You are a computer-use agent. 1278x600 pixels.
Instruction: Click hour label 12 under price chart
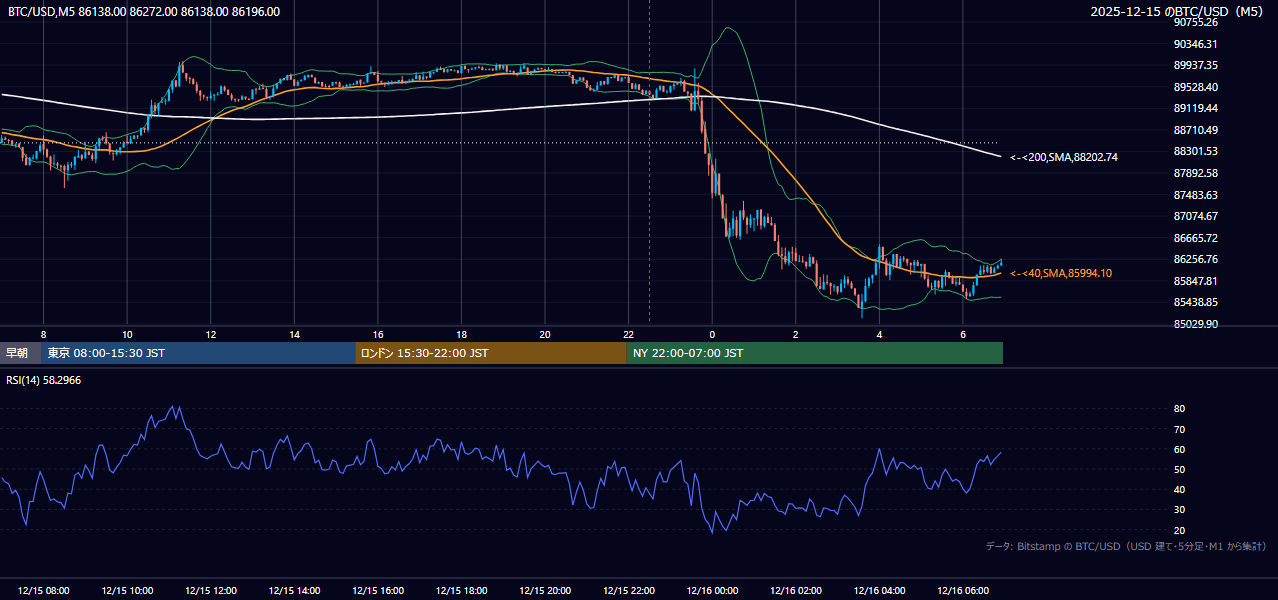click(x=211, y=334)
